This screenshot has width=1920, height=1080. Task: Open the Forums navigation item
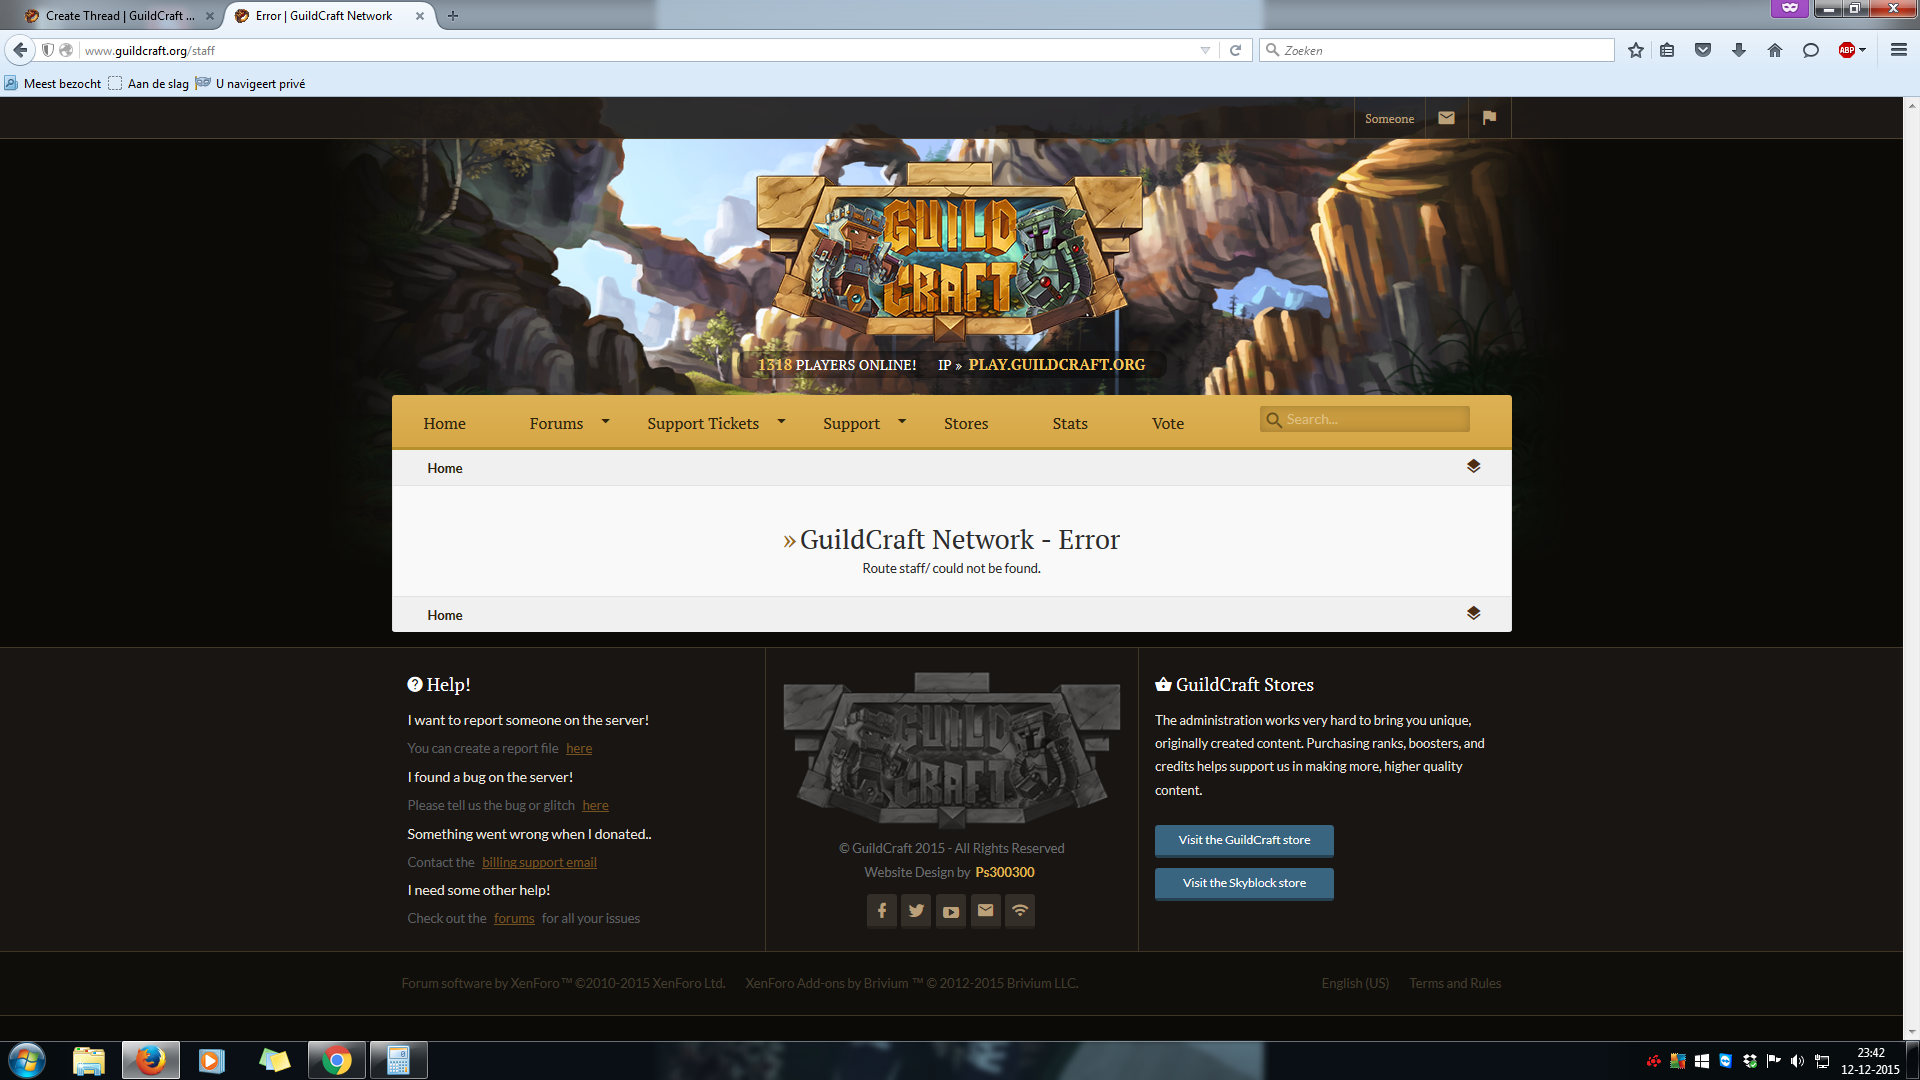[x=556, y=423]
